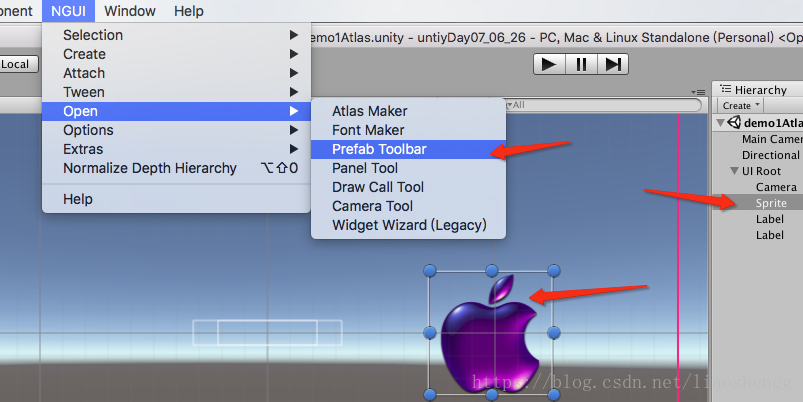Screen dimensions: 803x402
Task: Expand the Tween submenu
Action: (176, 92)
